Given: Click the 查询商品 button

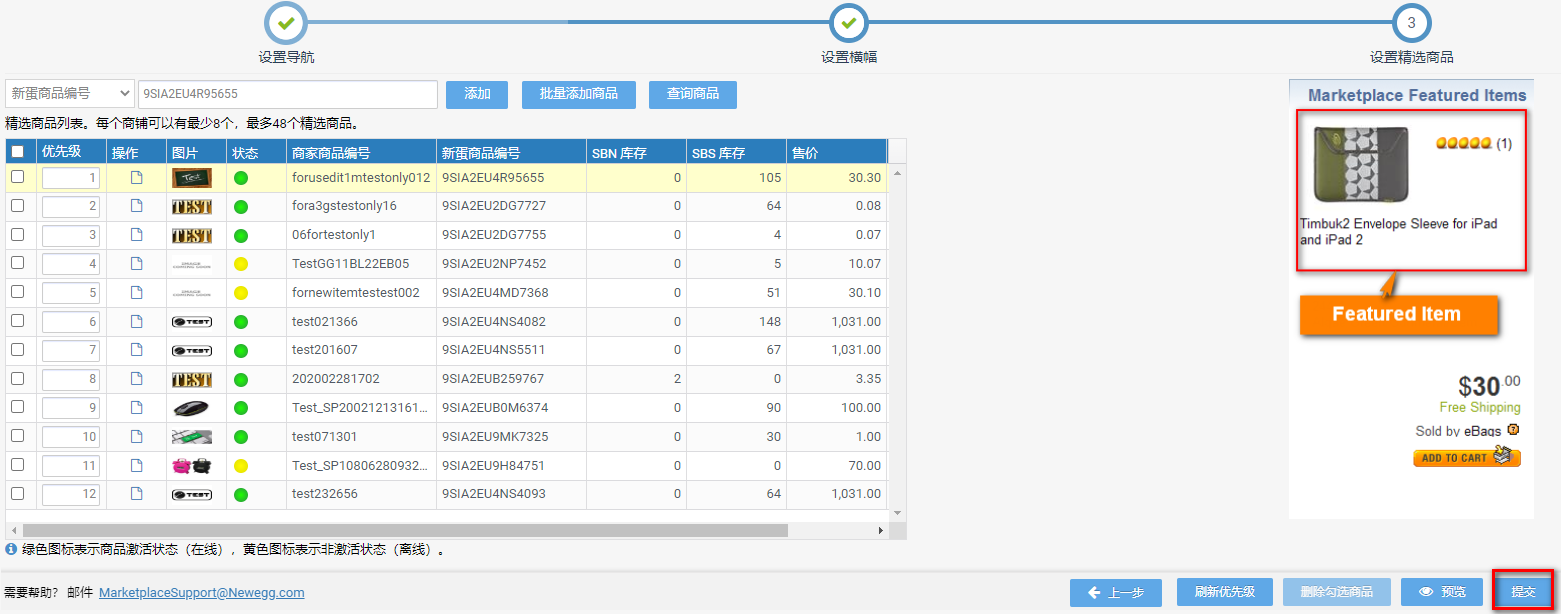Looking at the screenshot, I should (x=693, y=94).
